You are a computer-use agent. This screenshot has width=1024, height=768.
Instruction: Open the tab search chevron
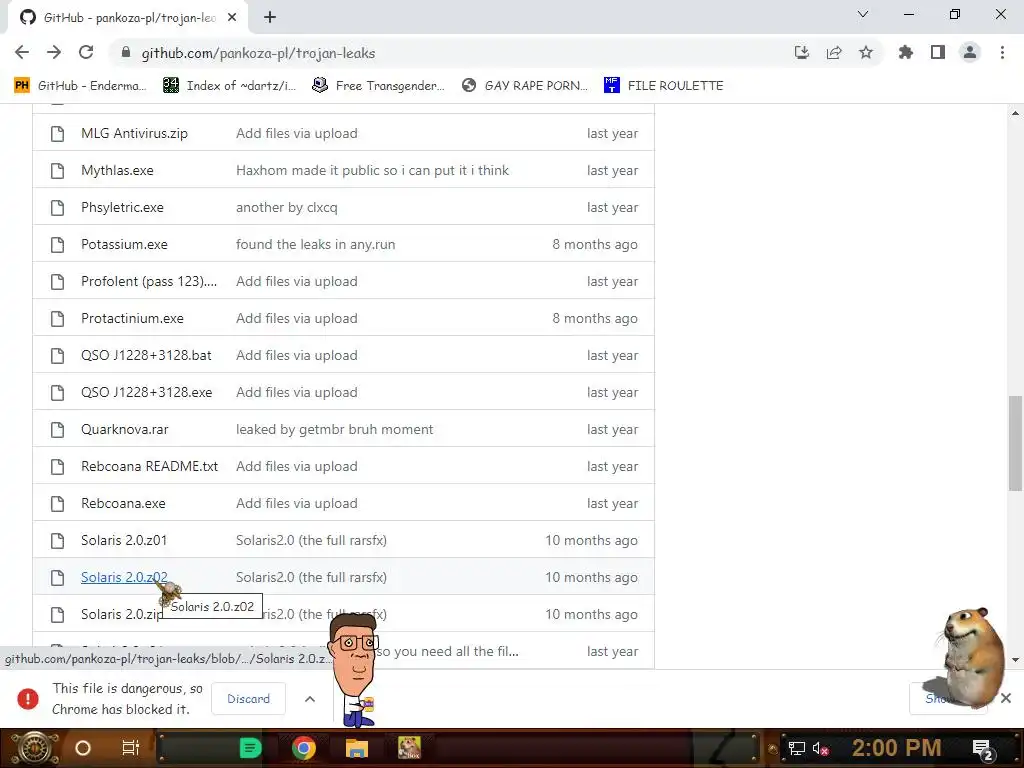click(863, 14)
